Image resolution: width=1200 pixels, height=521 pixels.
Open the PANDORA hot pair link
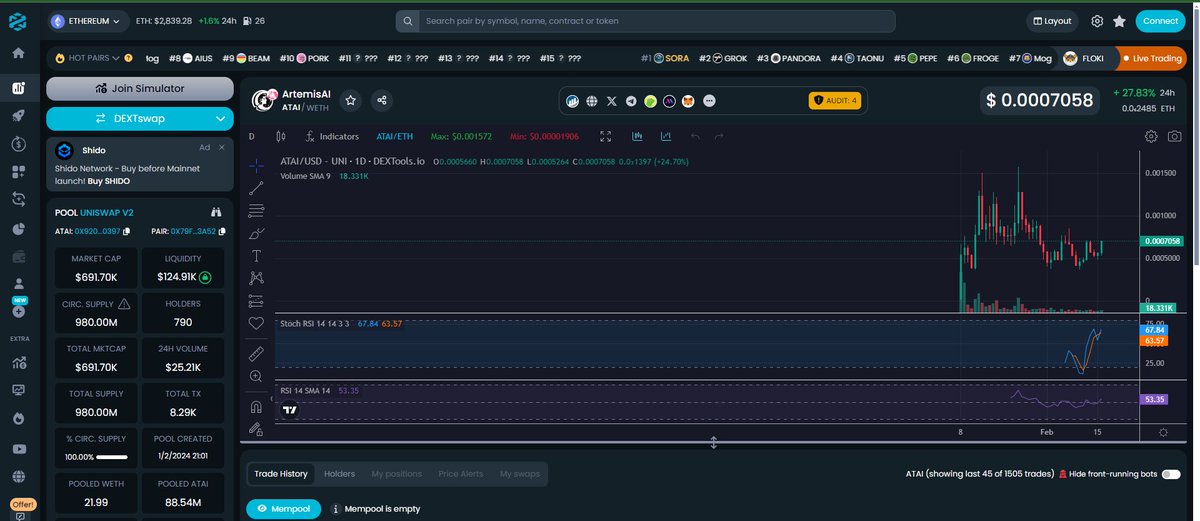pyautogui.click(x=789, y=58)
